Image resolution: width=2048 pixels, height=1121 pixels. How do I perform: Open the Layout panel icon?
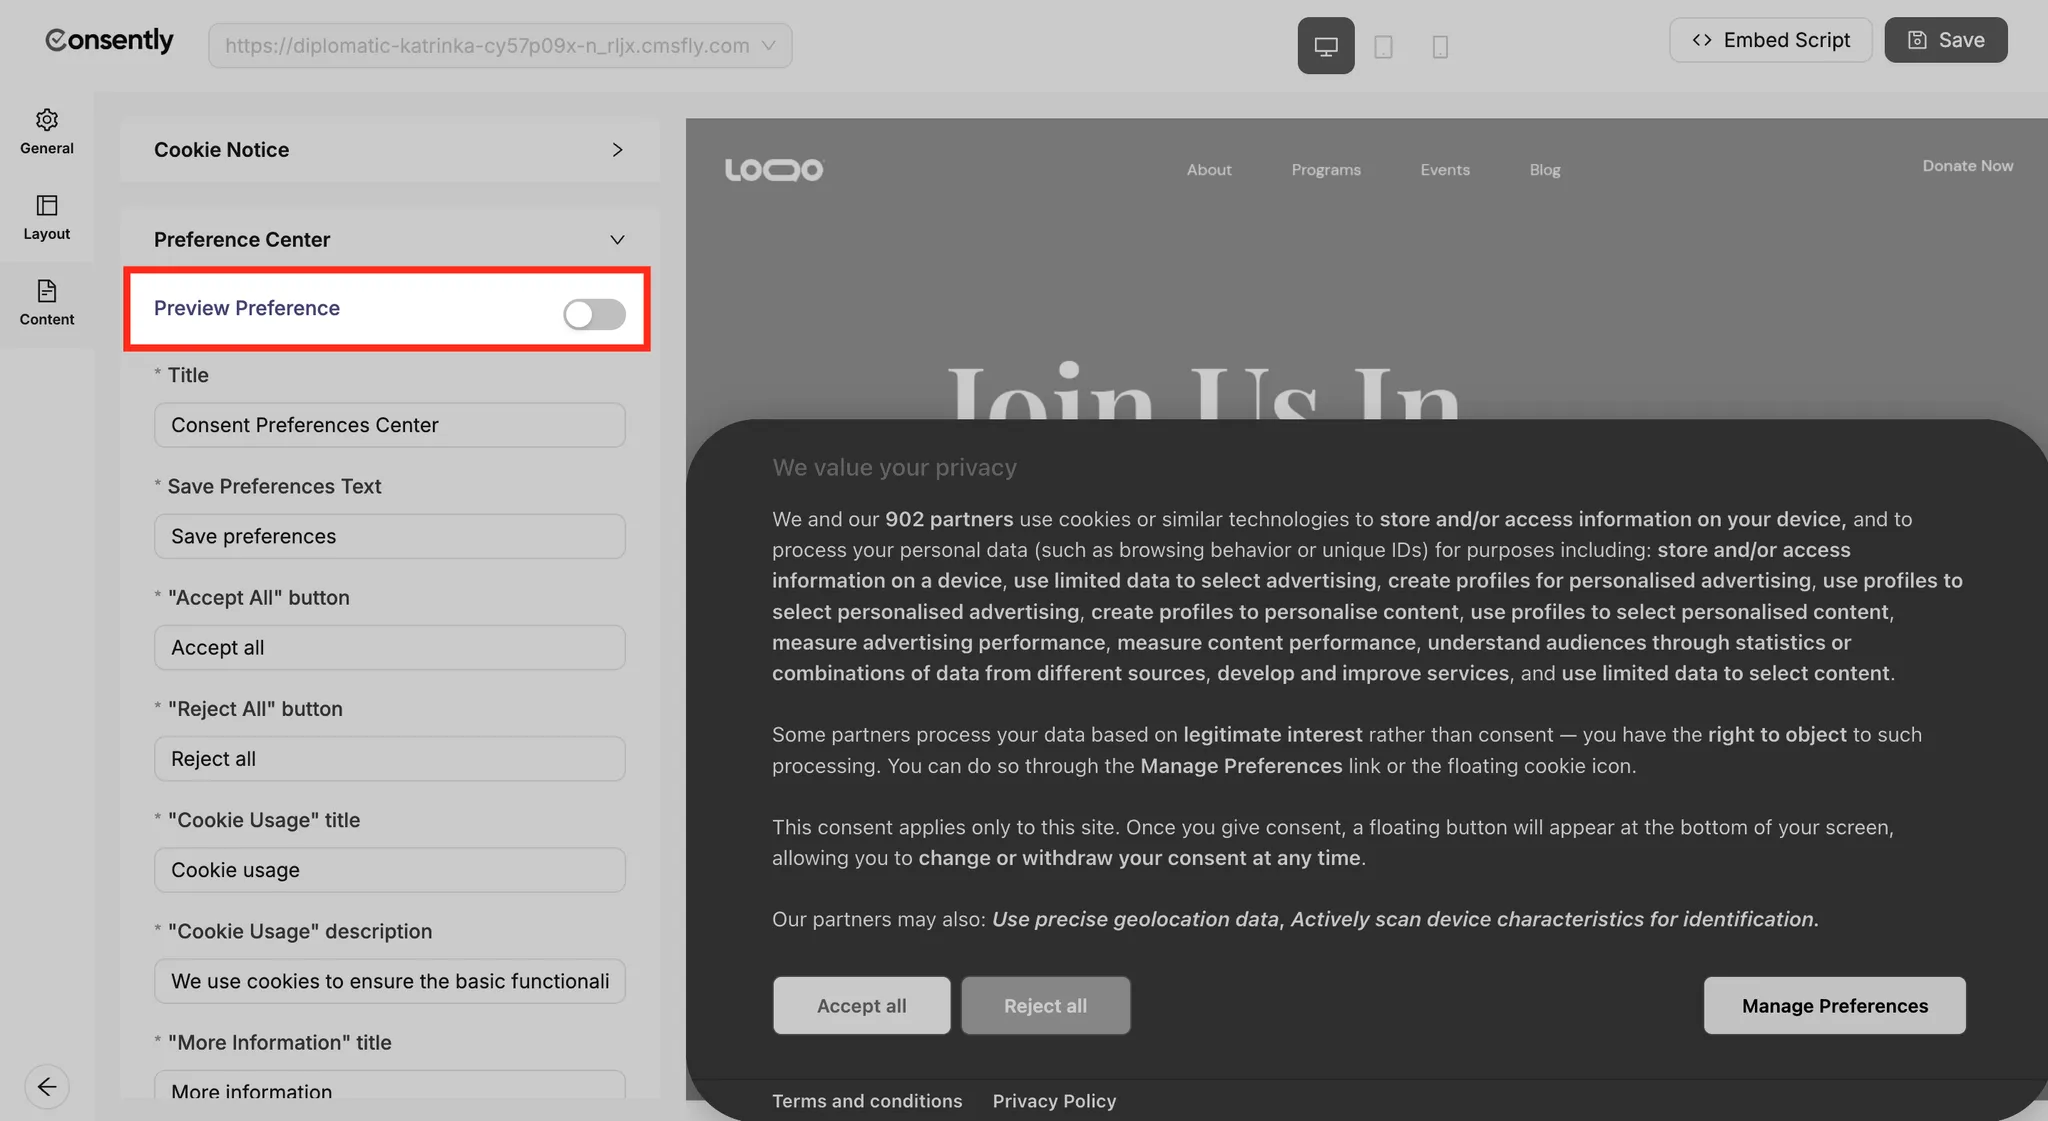click(x=47, y=206)
